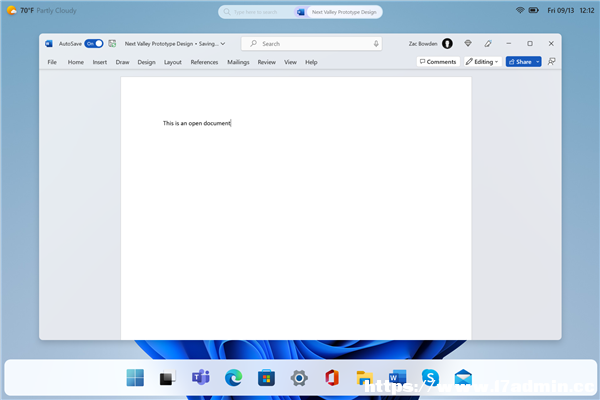The width and height of the screenshot is (600, 400).
Task: Go to the Mailings tab
Action: (x=238, y=62)
